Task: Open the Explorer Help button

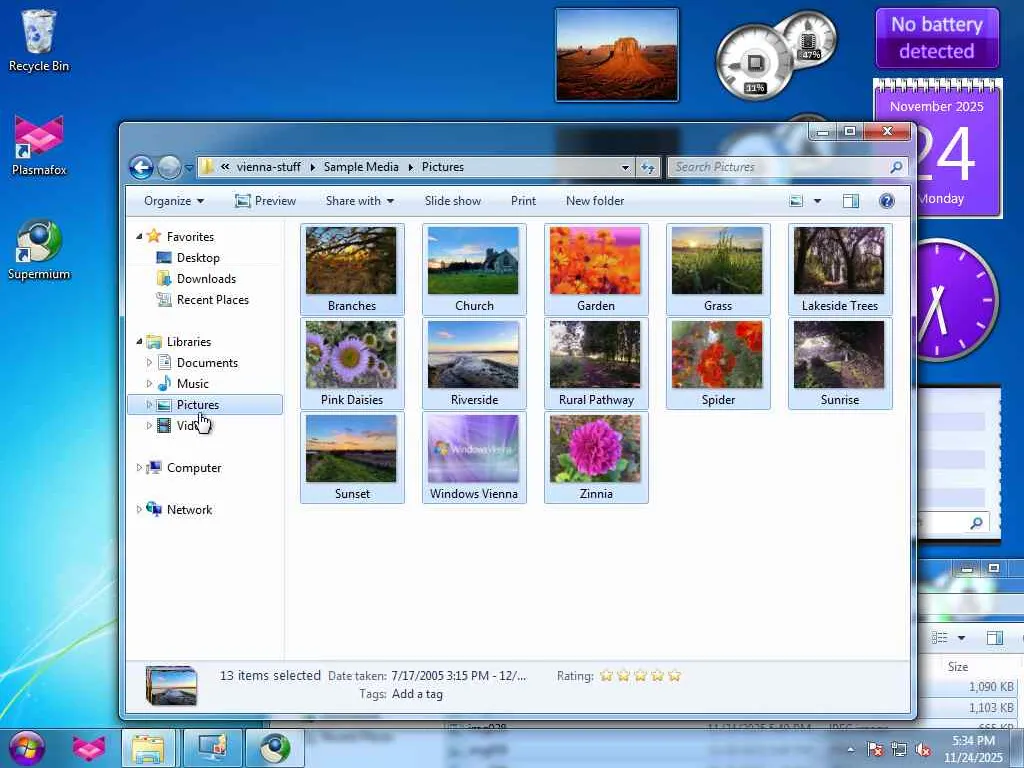Action: [886, 201]
